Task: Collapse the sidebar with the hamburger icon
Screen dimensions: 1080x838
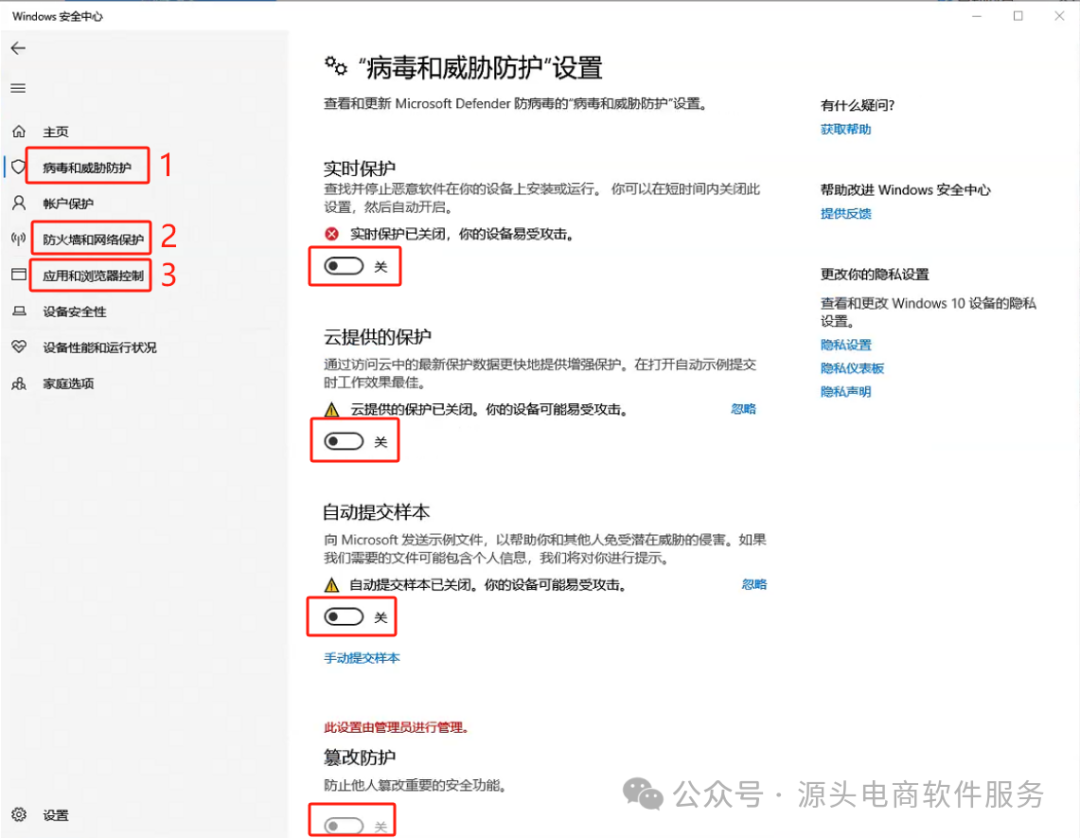Action: pyautogui.click(x=17, y=87)
